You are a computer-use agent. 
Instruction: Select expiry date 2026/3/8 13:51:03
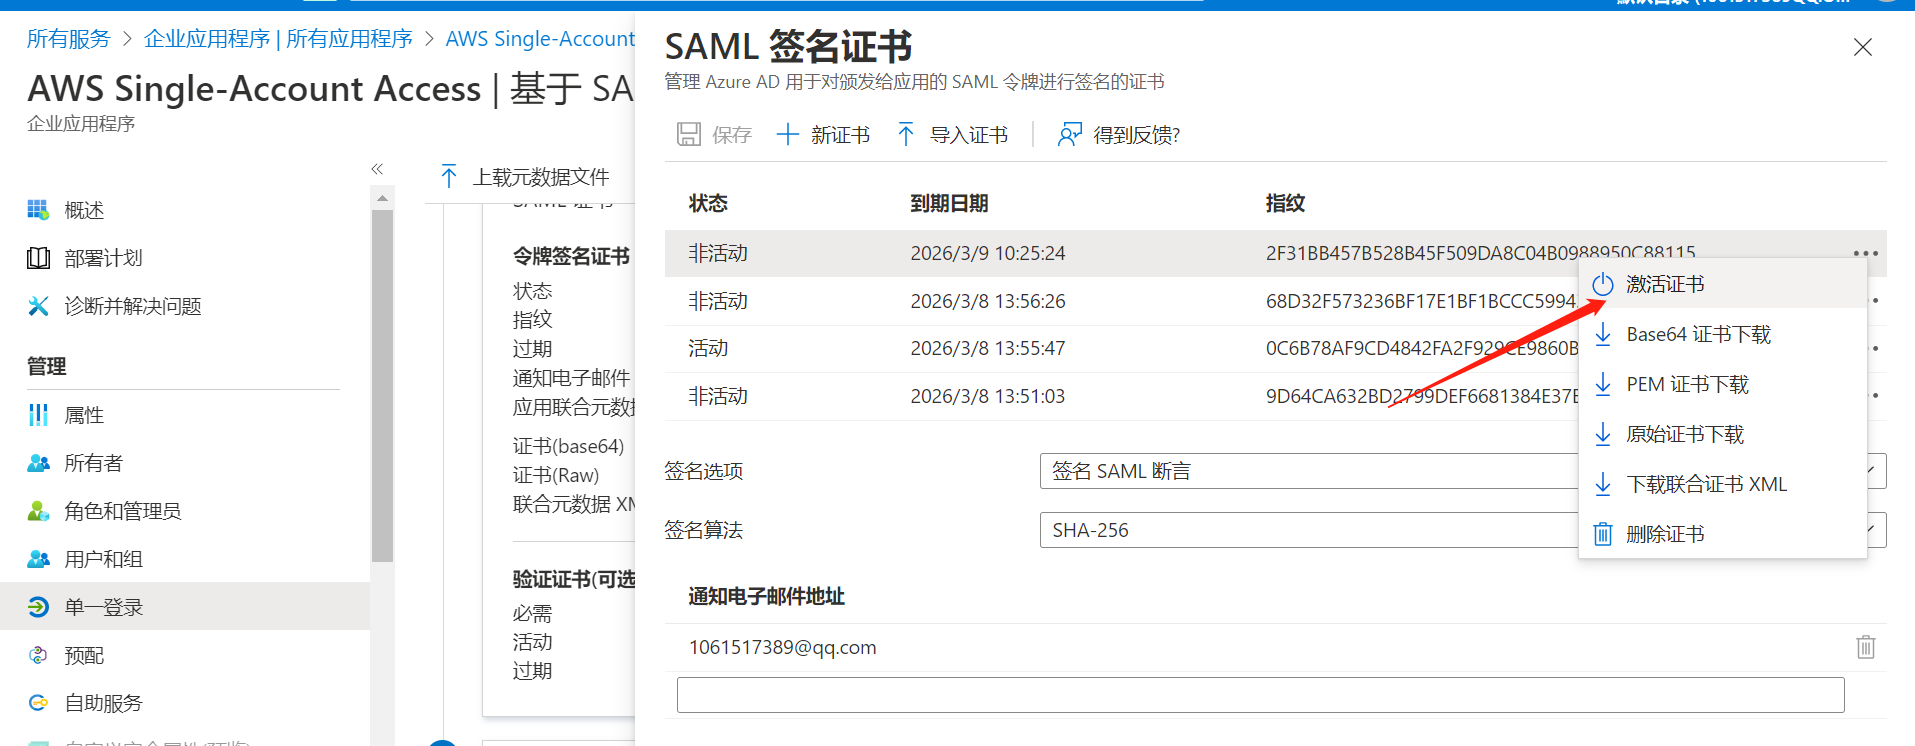coord(988,396)
